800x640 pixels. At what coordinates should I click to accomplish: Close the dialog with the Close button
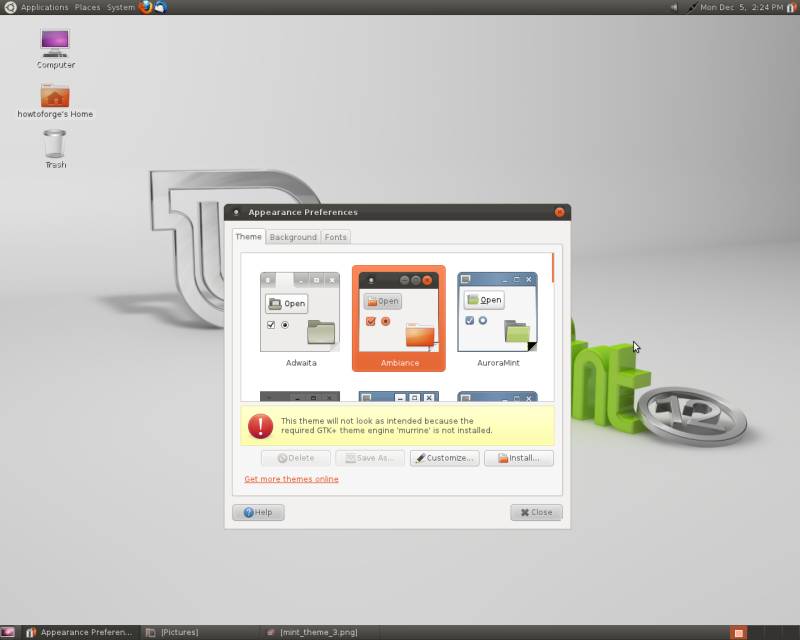536,512
